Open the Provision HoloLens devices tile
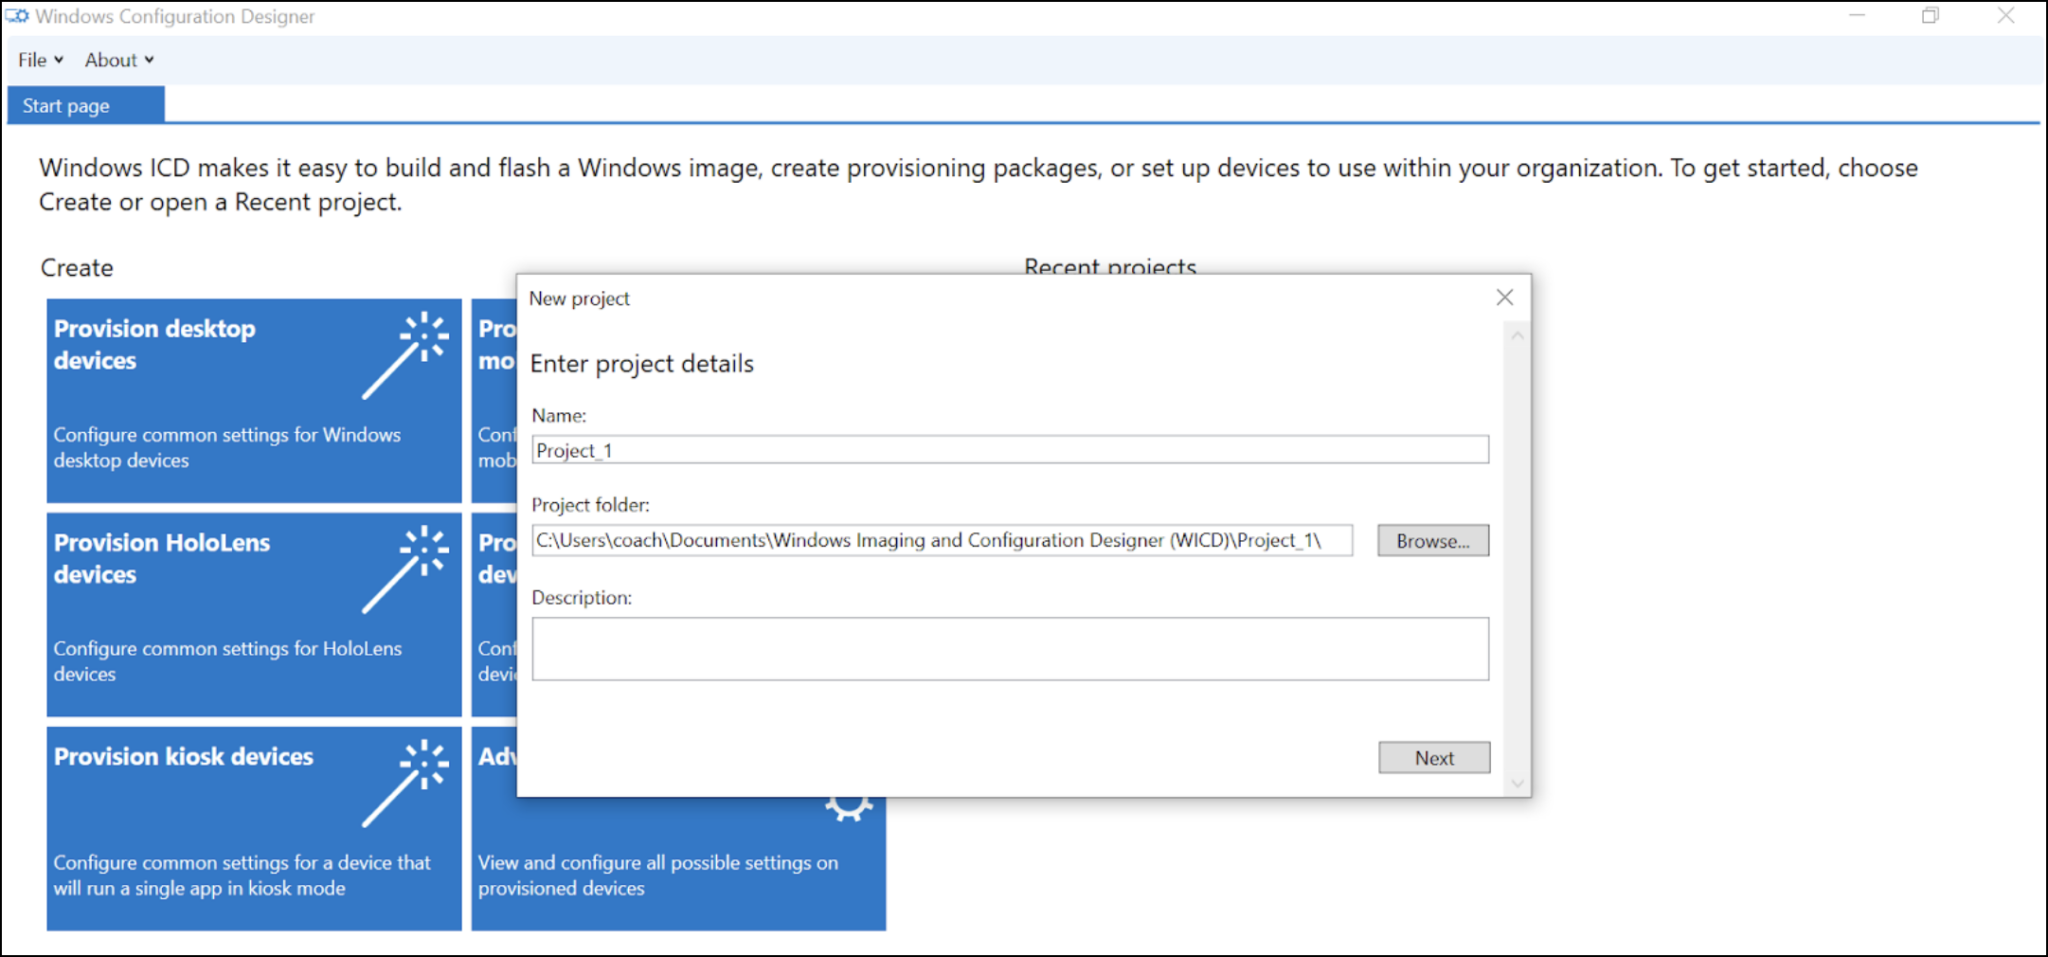This screenshot has width=2048, height=957. point(254,614)
